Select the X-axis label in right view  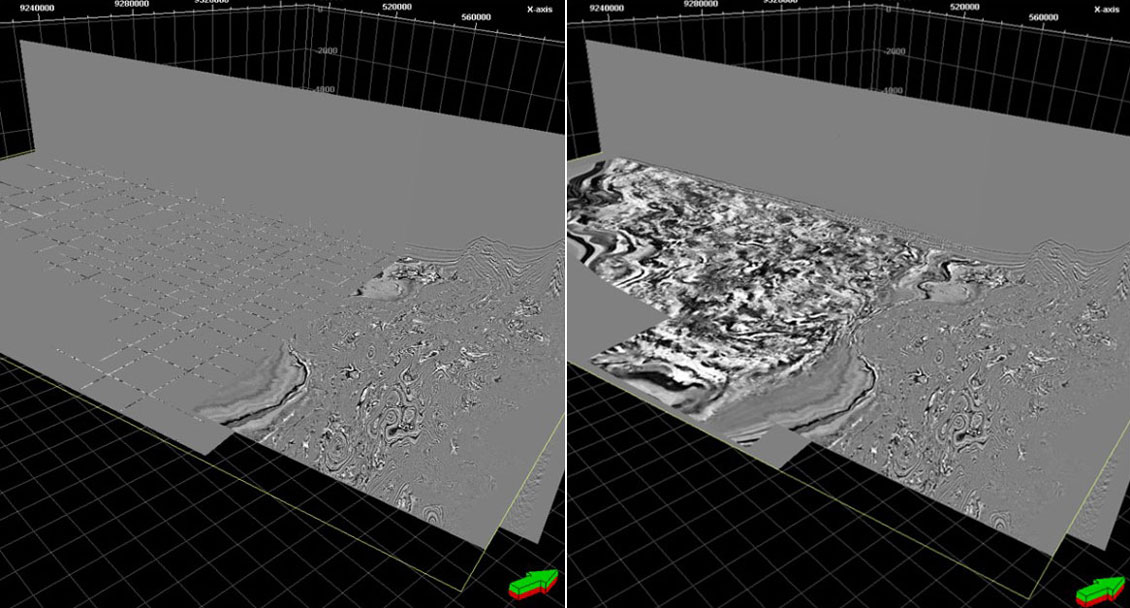coord(1107,9)
